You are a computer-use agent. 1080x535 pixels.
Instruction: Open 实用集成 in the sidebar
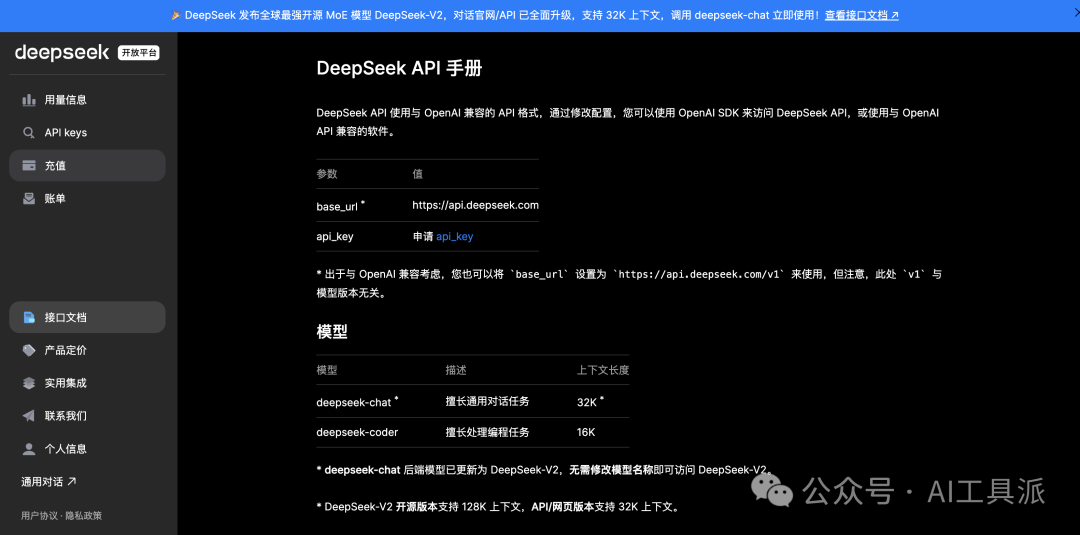(87, 383)
